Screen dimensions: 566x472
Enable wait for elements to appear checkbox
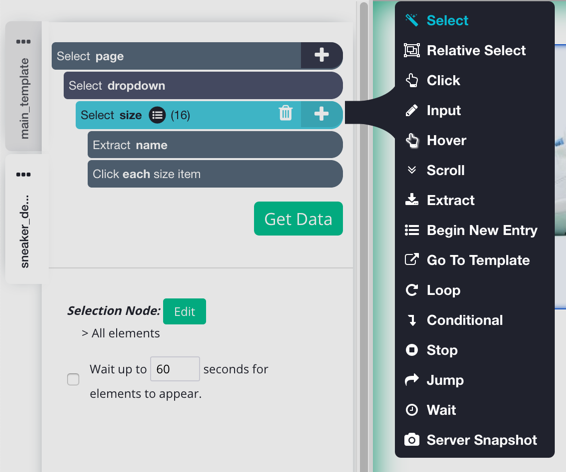(x=73, y=379)
